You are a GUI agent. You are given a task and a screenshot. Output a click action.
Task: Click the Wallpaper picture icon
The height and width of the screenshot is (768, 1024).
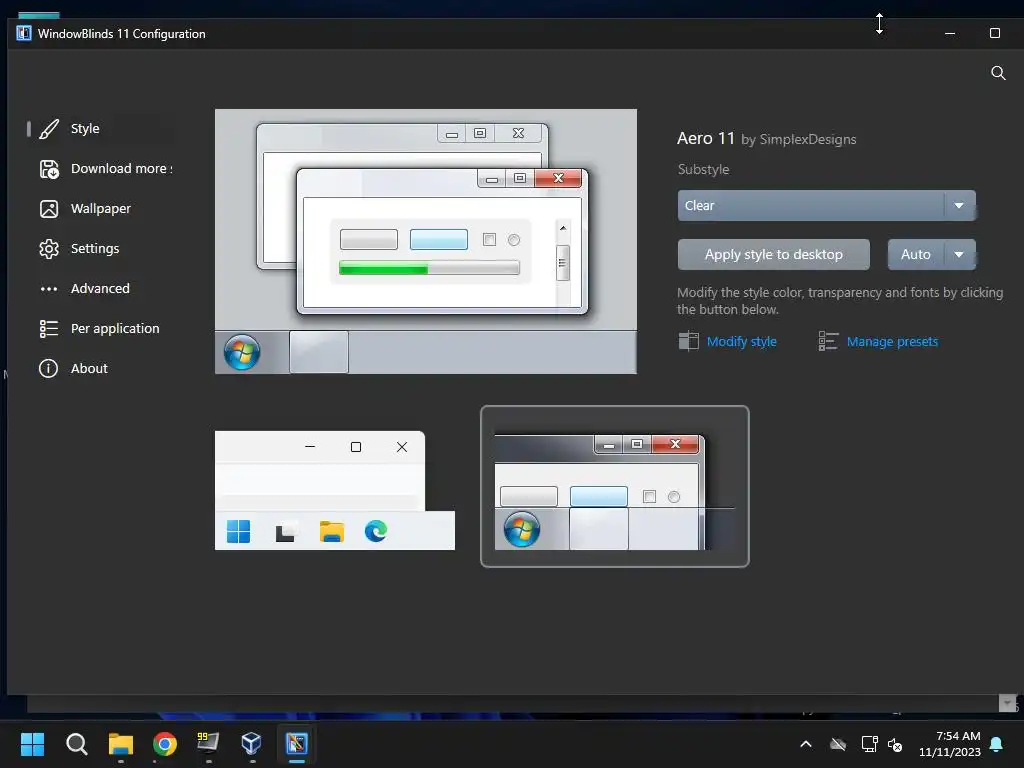[49, 209]
